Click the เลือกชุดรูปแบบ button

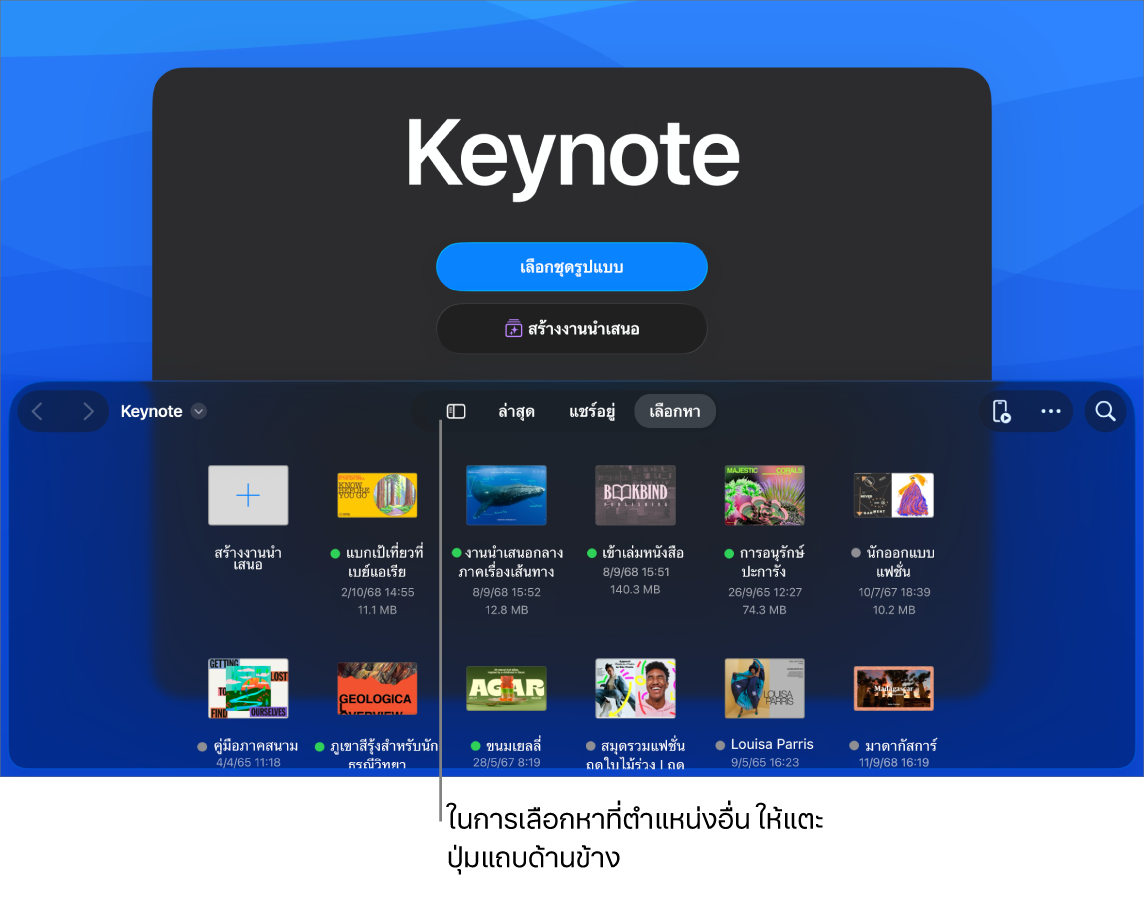[x=572, y=267]
